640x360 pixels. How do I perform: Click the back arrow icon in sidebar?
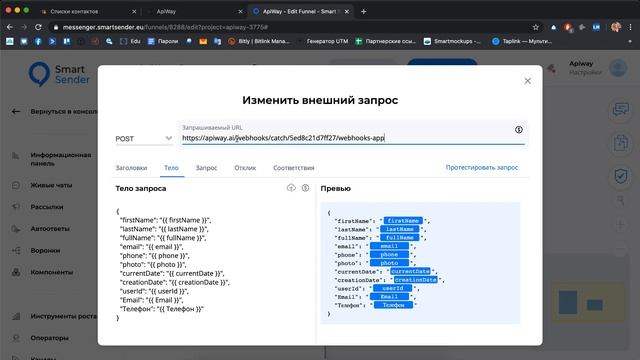click(x=16, y=111)
